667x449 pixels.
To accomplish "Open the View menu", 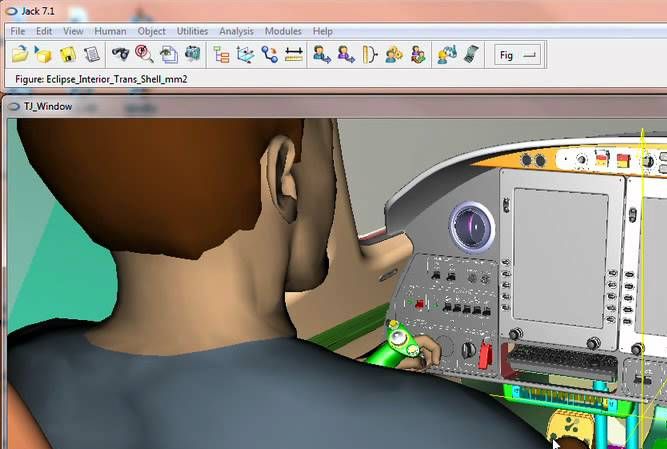I will (73, 31).
